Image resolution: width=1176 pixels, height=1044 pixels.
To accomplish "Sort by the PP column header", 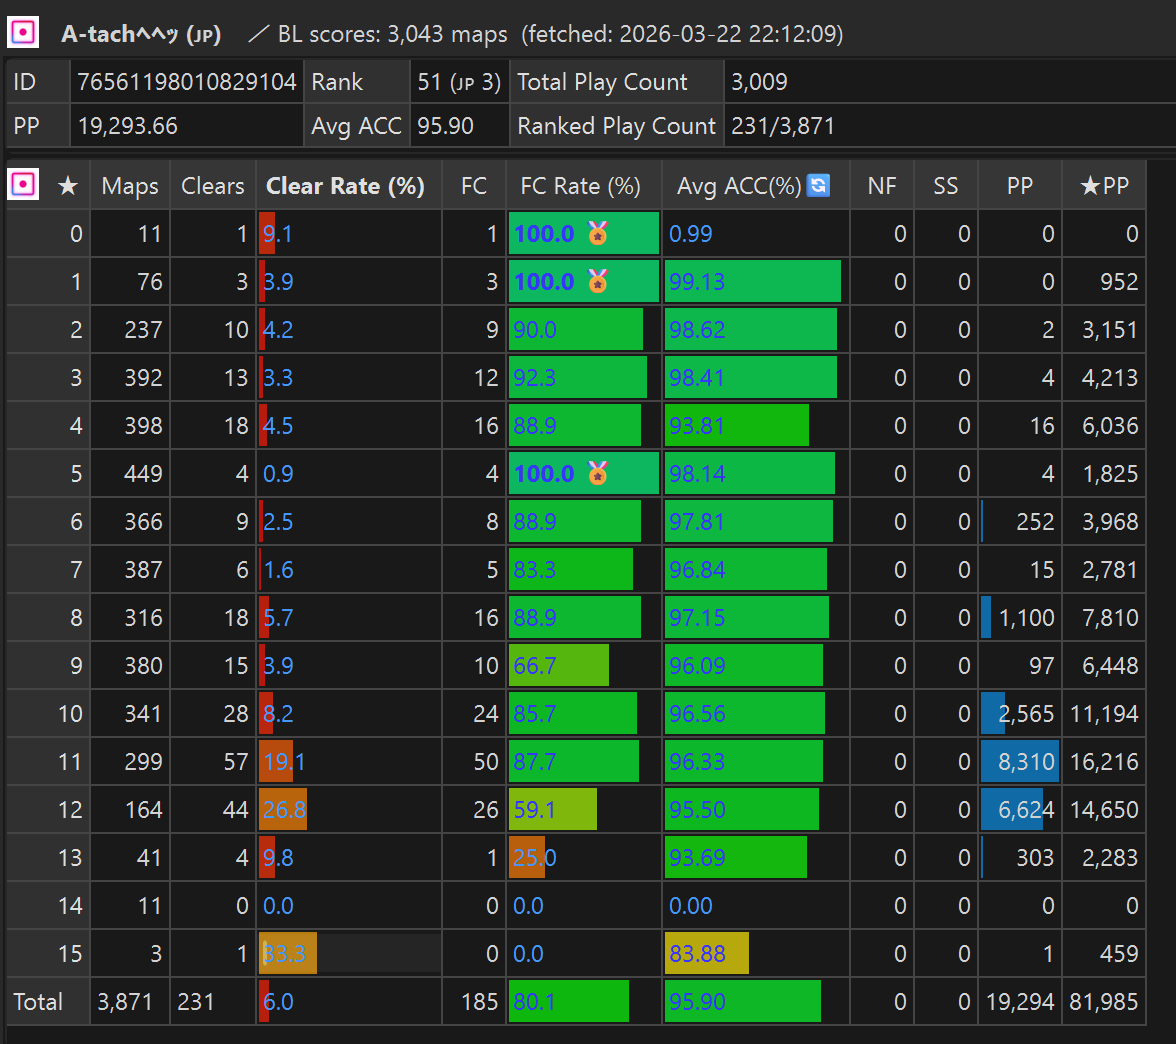I will click(x=1020, y=185).
